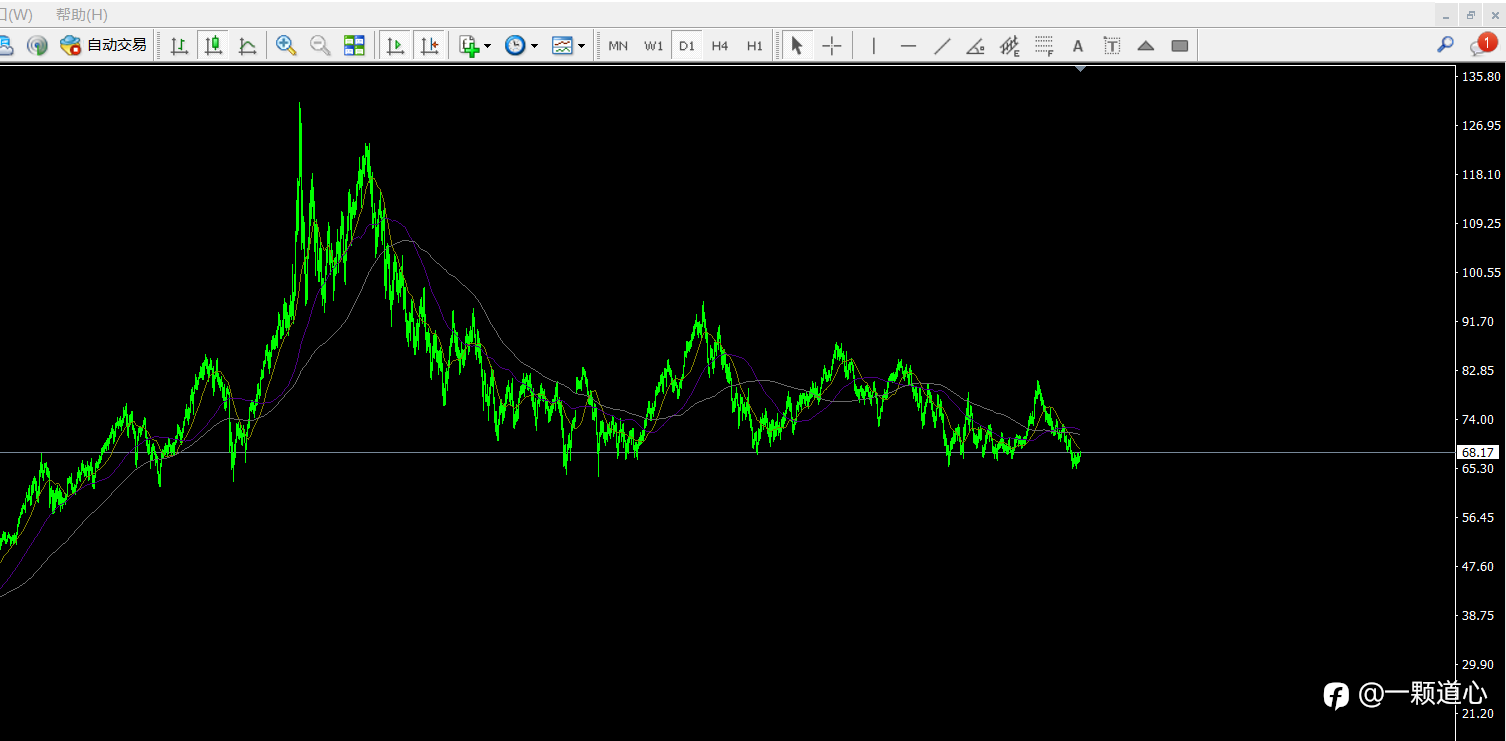Switch chart to candlestick style
This screenshot has height=741, width=1506.
pos(213,45)
